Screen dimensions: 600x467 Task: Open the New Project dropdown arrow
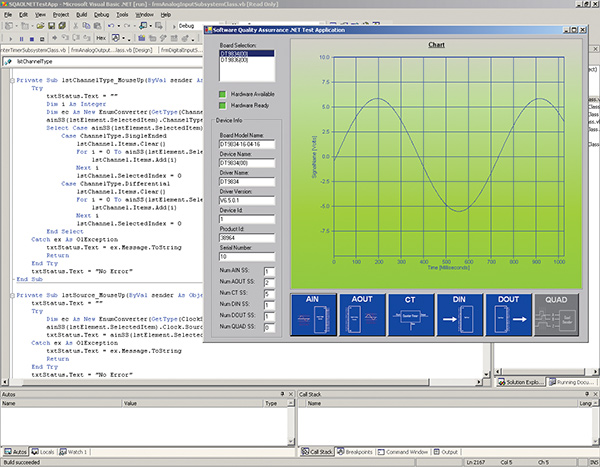click(x=16, y=26)
